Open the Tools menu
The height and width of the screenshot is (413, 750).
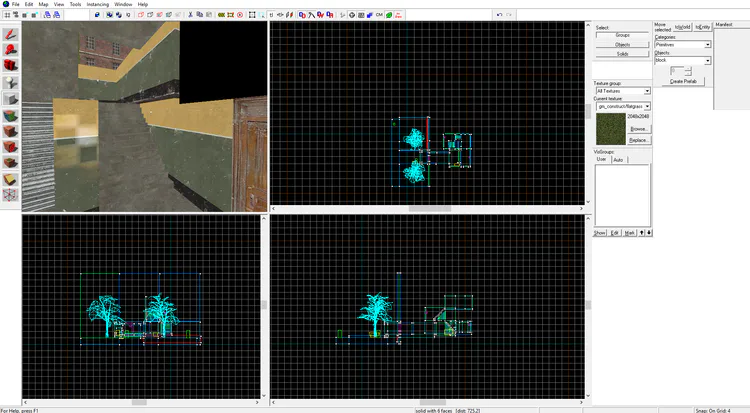tap(76, 4)
